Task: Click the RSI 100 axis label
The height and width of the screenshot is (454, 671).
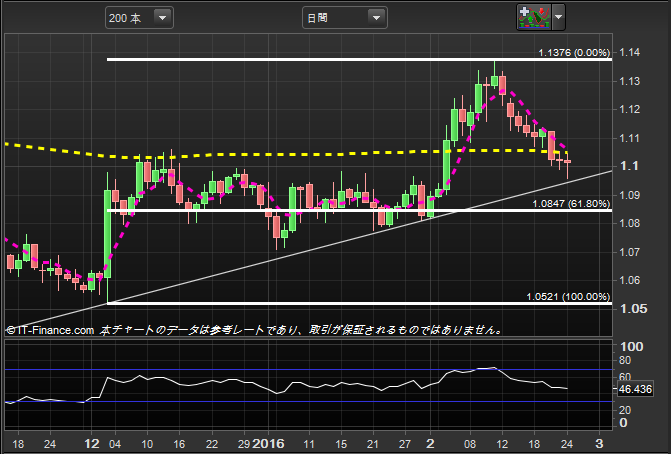Action: pyautogui.click(x=631, y=347)
